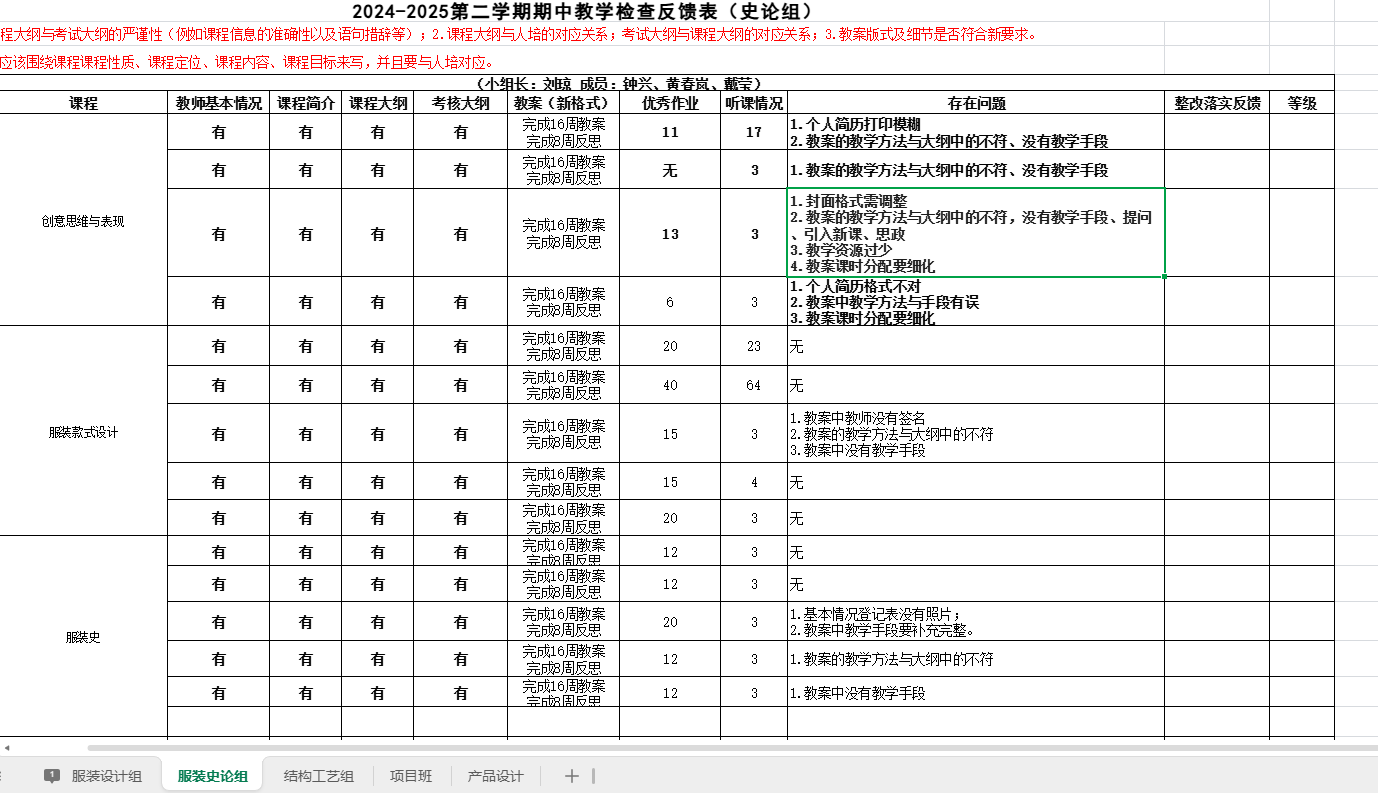Click the horizontal scrollbar's left arrow
Image resolution: width=1378 pixels, height=793 pixels.
7,747
